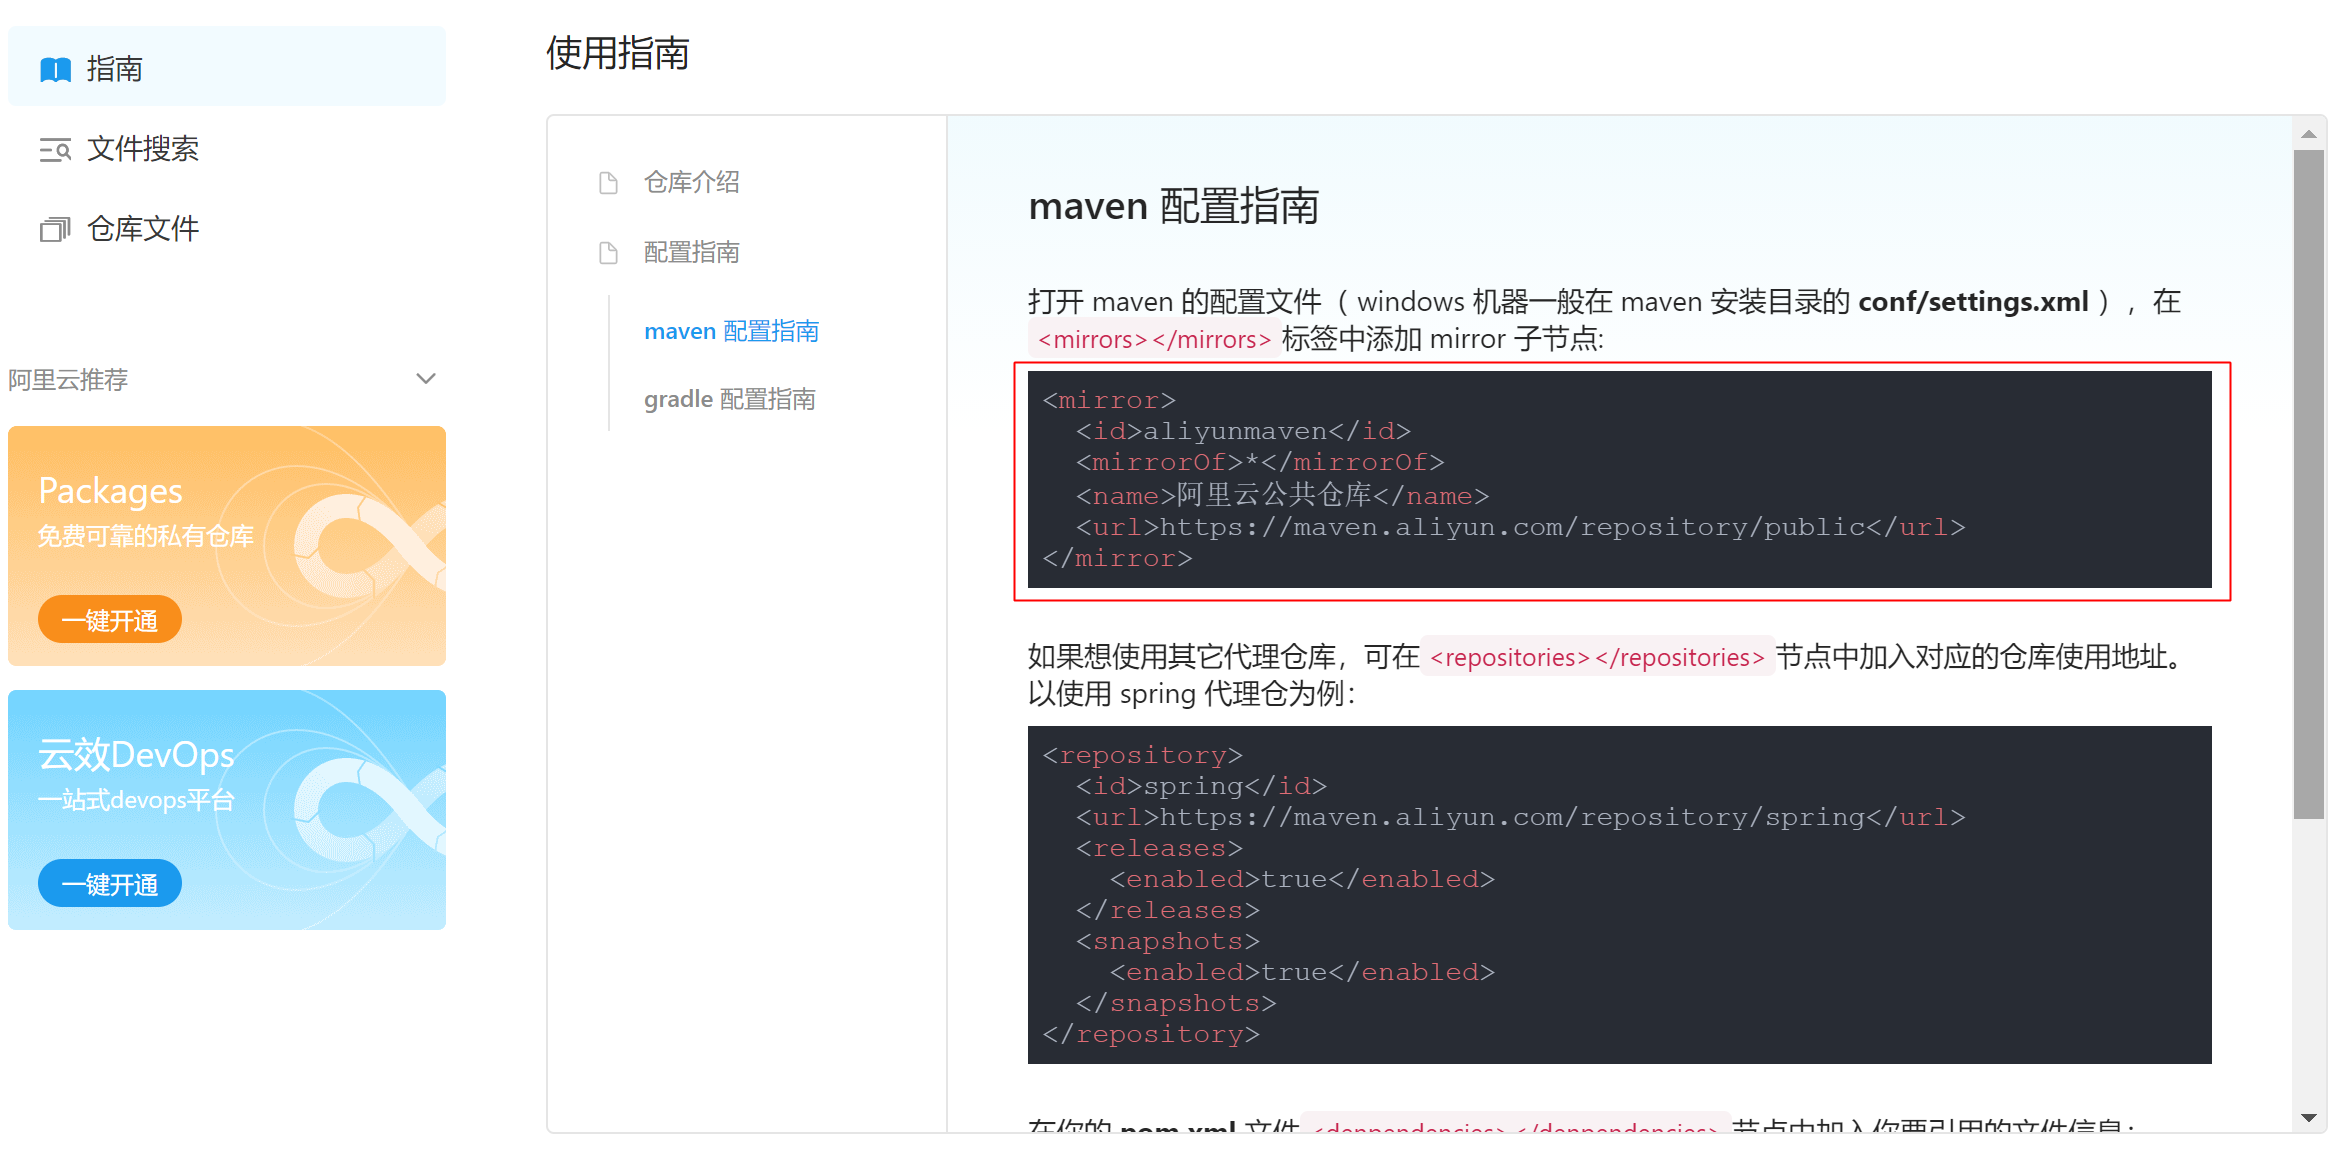
Task: Click the 文件搜索 search-list icon
Action: pyautogui.click(x=55, y=150)
